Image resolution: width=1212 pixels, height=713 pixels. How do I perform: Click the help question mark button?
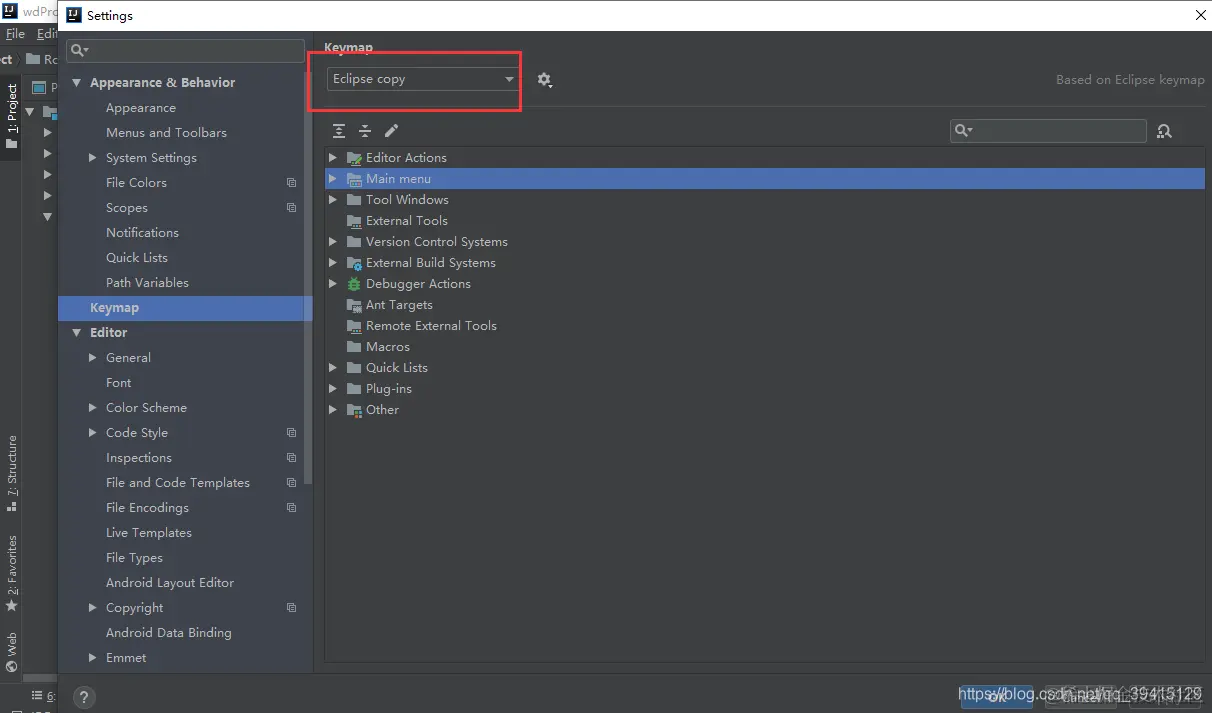pyautogui.click(x=84, y=698)
